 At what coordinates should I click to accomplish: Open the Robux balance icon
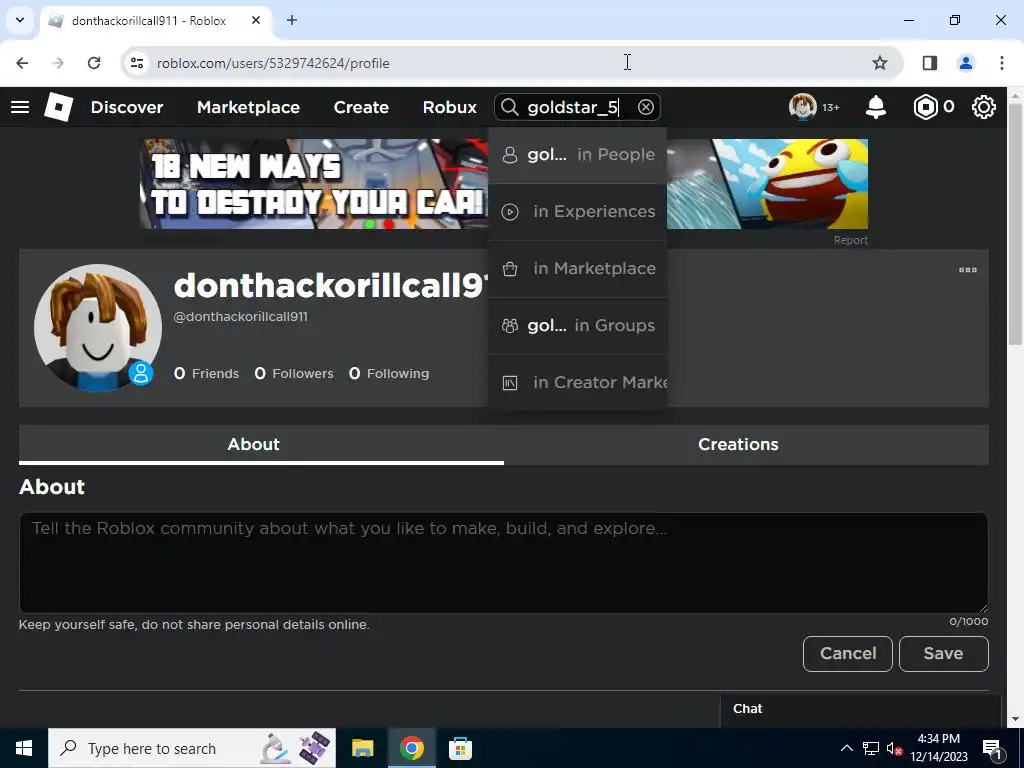tap(925, 107)
